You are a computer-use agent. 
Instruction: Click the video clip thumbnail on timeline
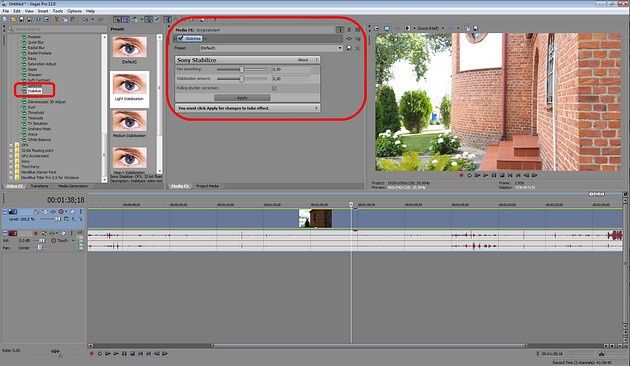pos(315,219)
